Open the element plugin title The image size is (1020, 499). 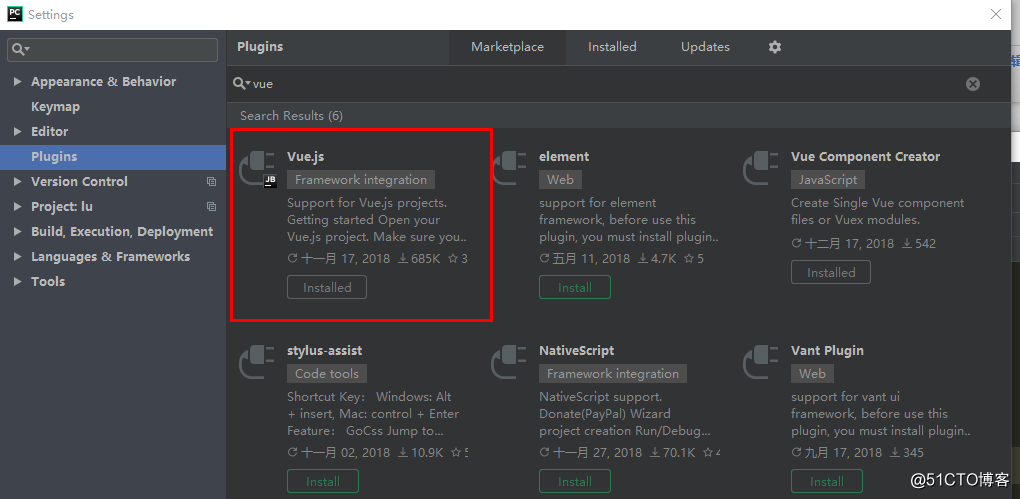[x=564, y=157]
